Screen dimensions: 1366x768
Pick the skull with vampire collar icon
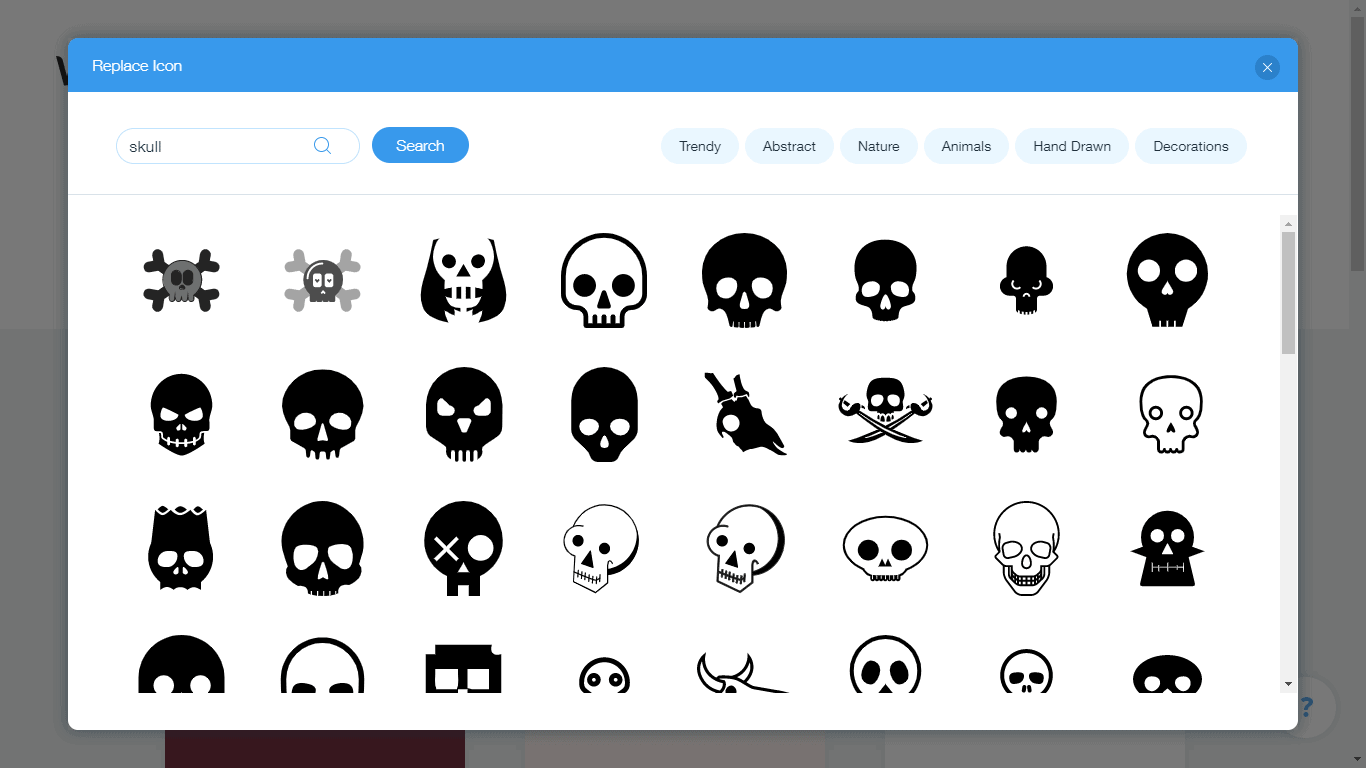pos(1167,548)
